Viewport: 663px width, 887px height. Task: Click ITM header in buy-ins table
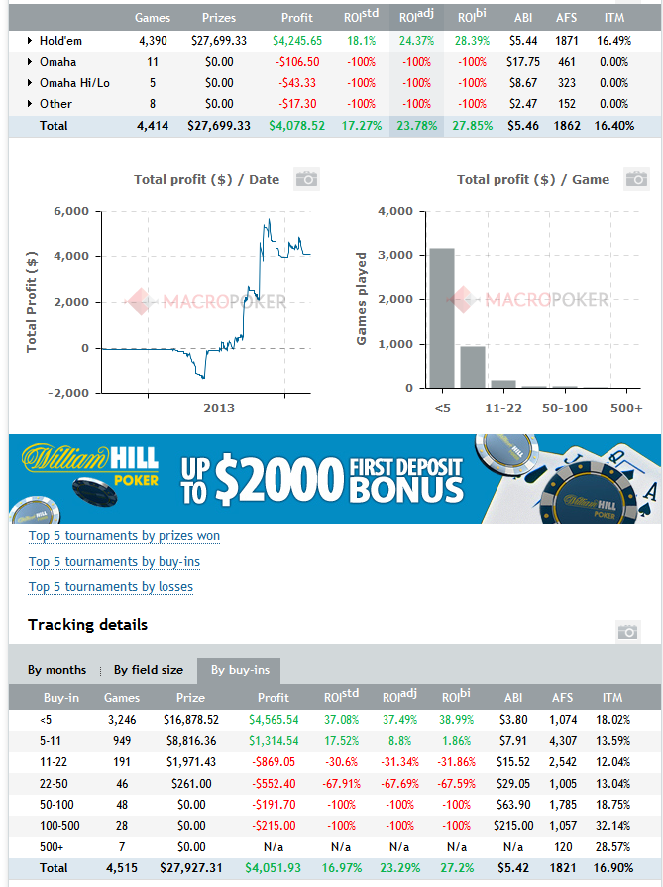[612, 698]
